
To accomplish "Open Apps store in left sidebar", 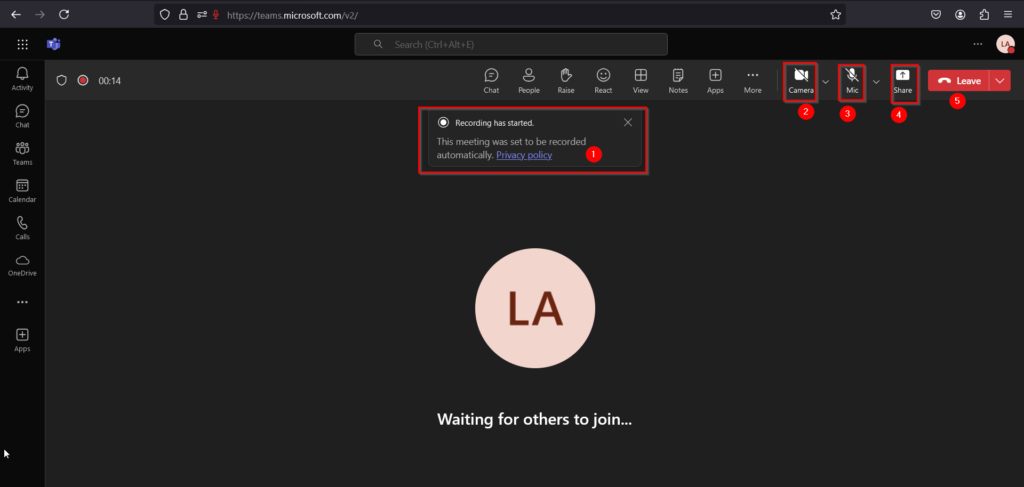I will coord(22,340).
